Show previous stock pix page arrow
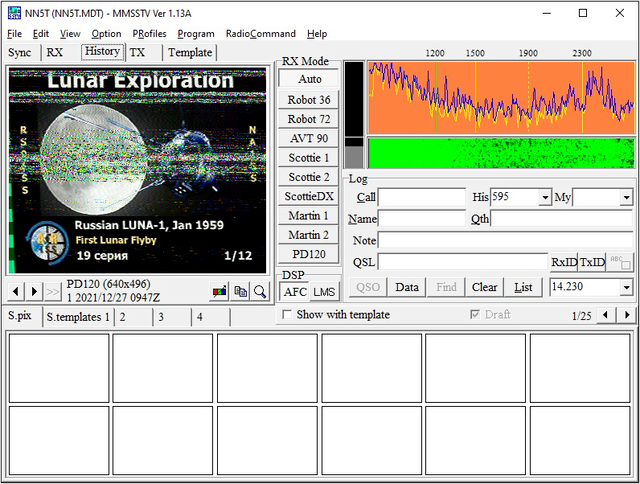Screen dimensions: 640x484 (606, 315)
